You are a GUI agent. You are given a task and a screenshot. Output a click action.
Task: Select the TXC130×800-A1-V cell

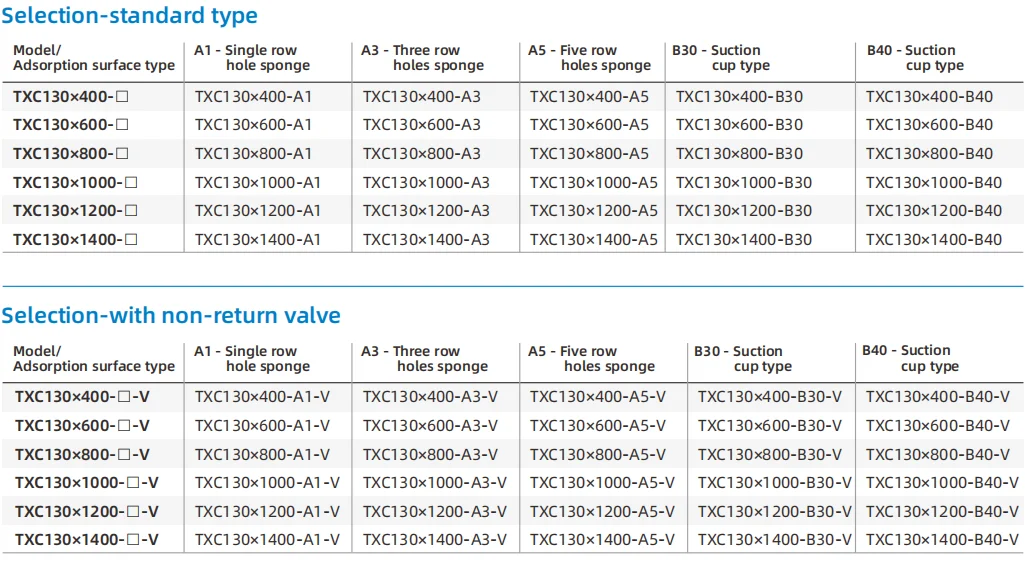click(262, 455)
